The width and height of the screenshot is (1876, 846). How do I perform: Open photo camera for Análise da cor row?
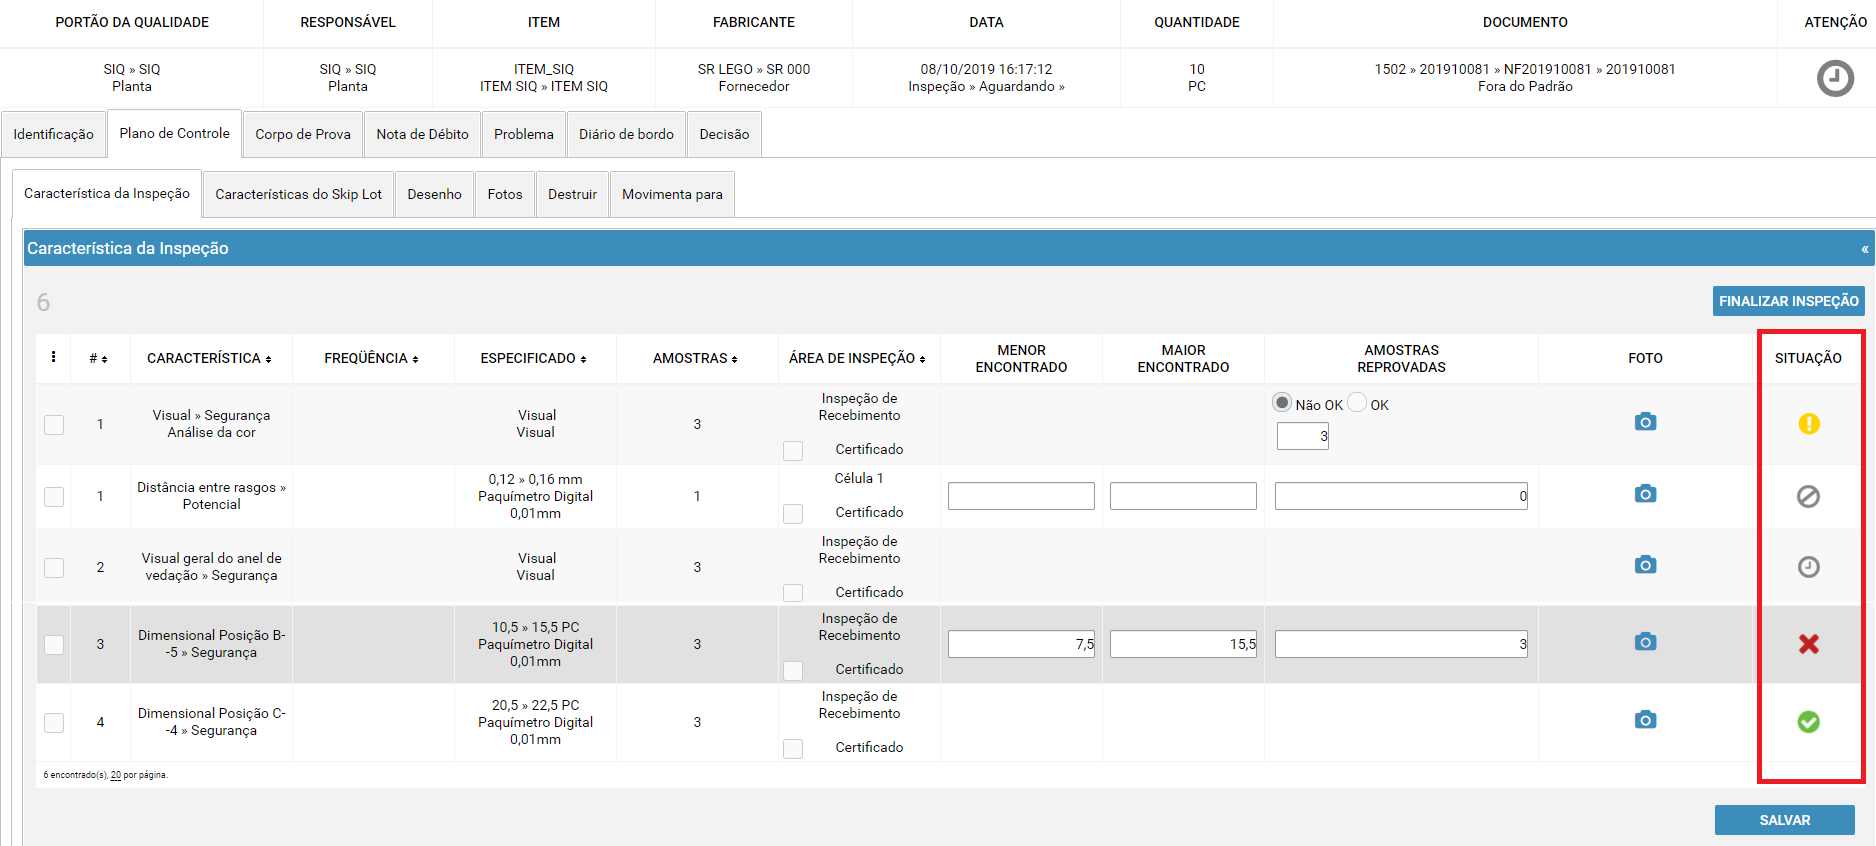tap(1645, 422)
